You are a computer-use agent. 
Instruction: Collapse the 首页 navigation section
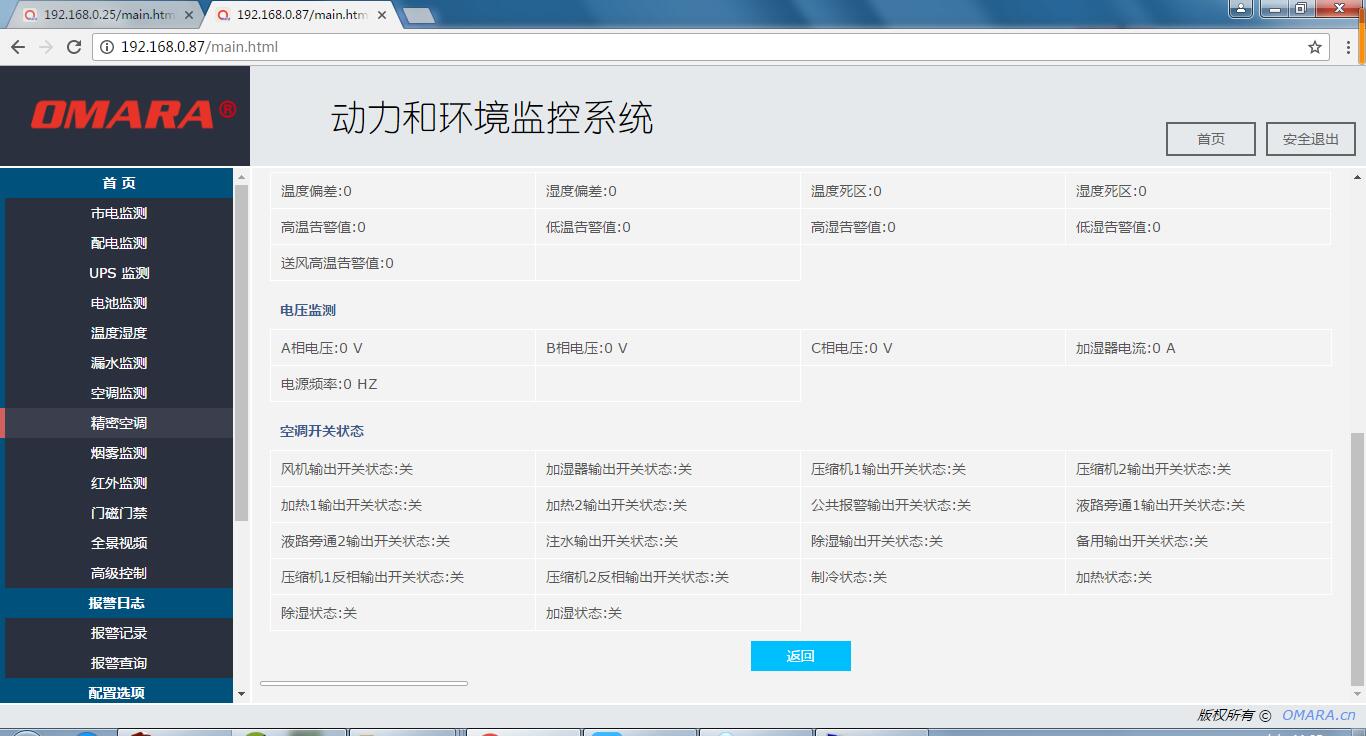pos(117,182)
